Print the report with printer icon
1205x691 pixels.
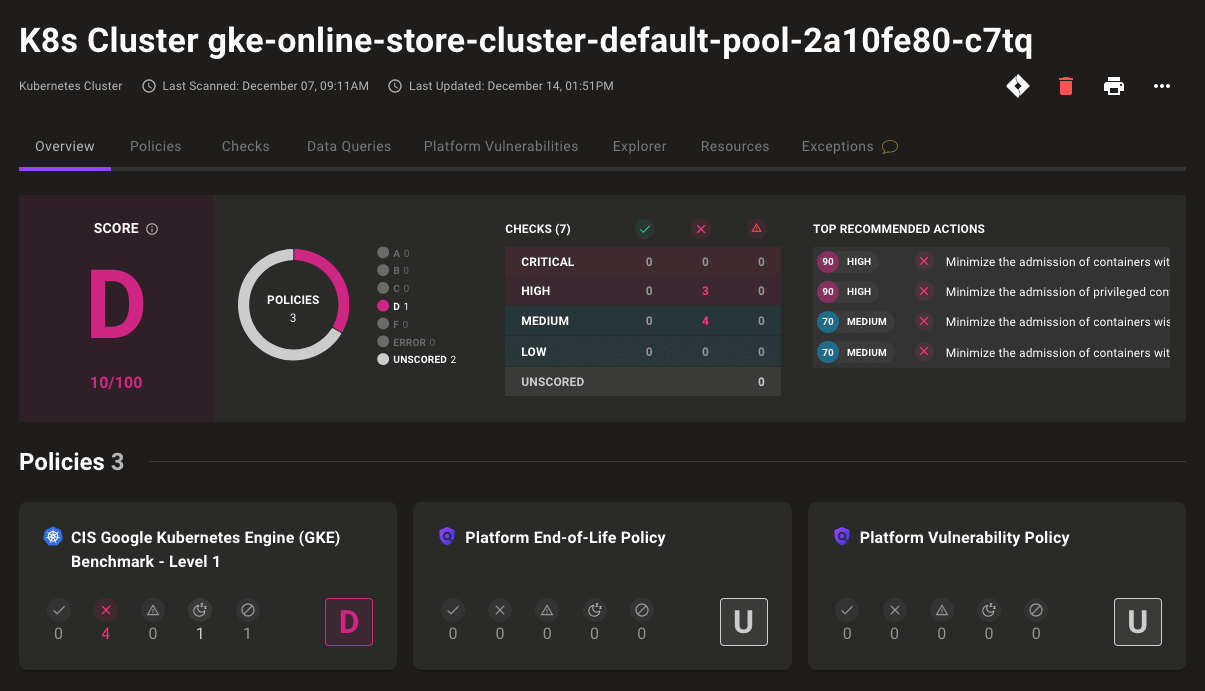1113,86
